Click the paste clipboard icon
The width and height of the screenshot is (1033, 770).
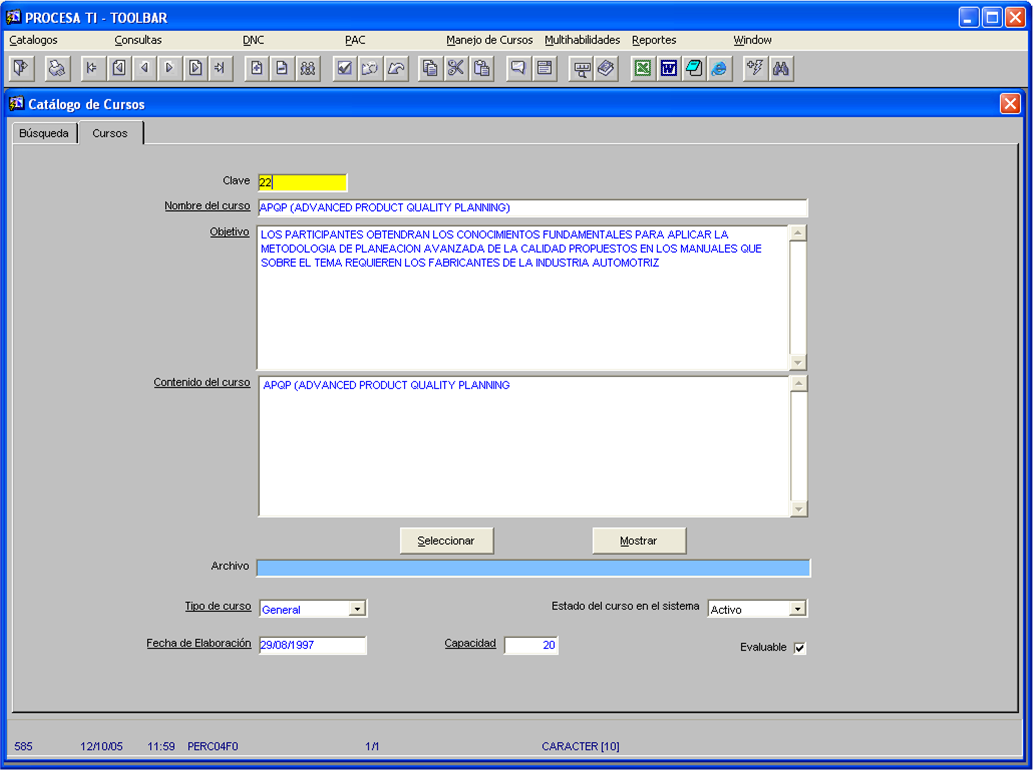(x=482, y=68)
